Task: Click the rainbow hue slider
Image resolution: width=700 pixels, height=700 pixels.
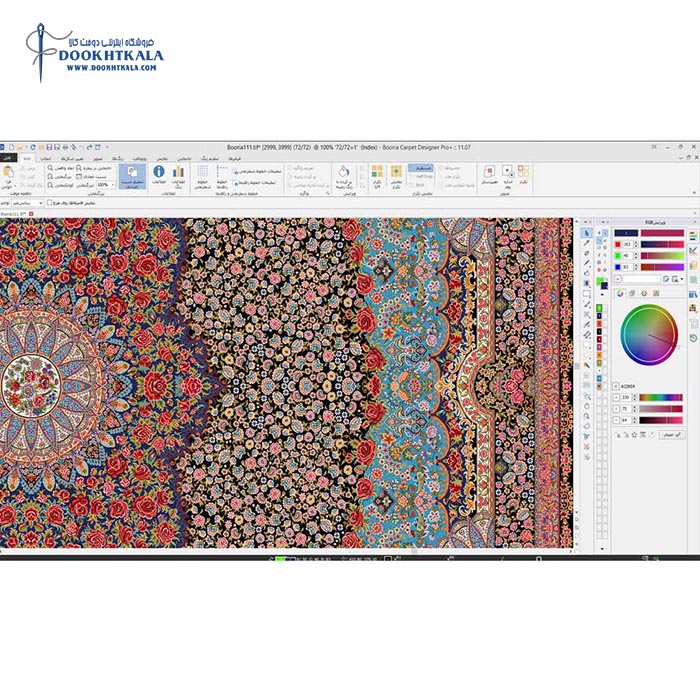Action: click(x=661, y=397)
